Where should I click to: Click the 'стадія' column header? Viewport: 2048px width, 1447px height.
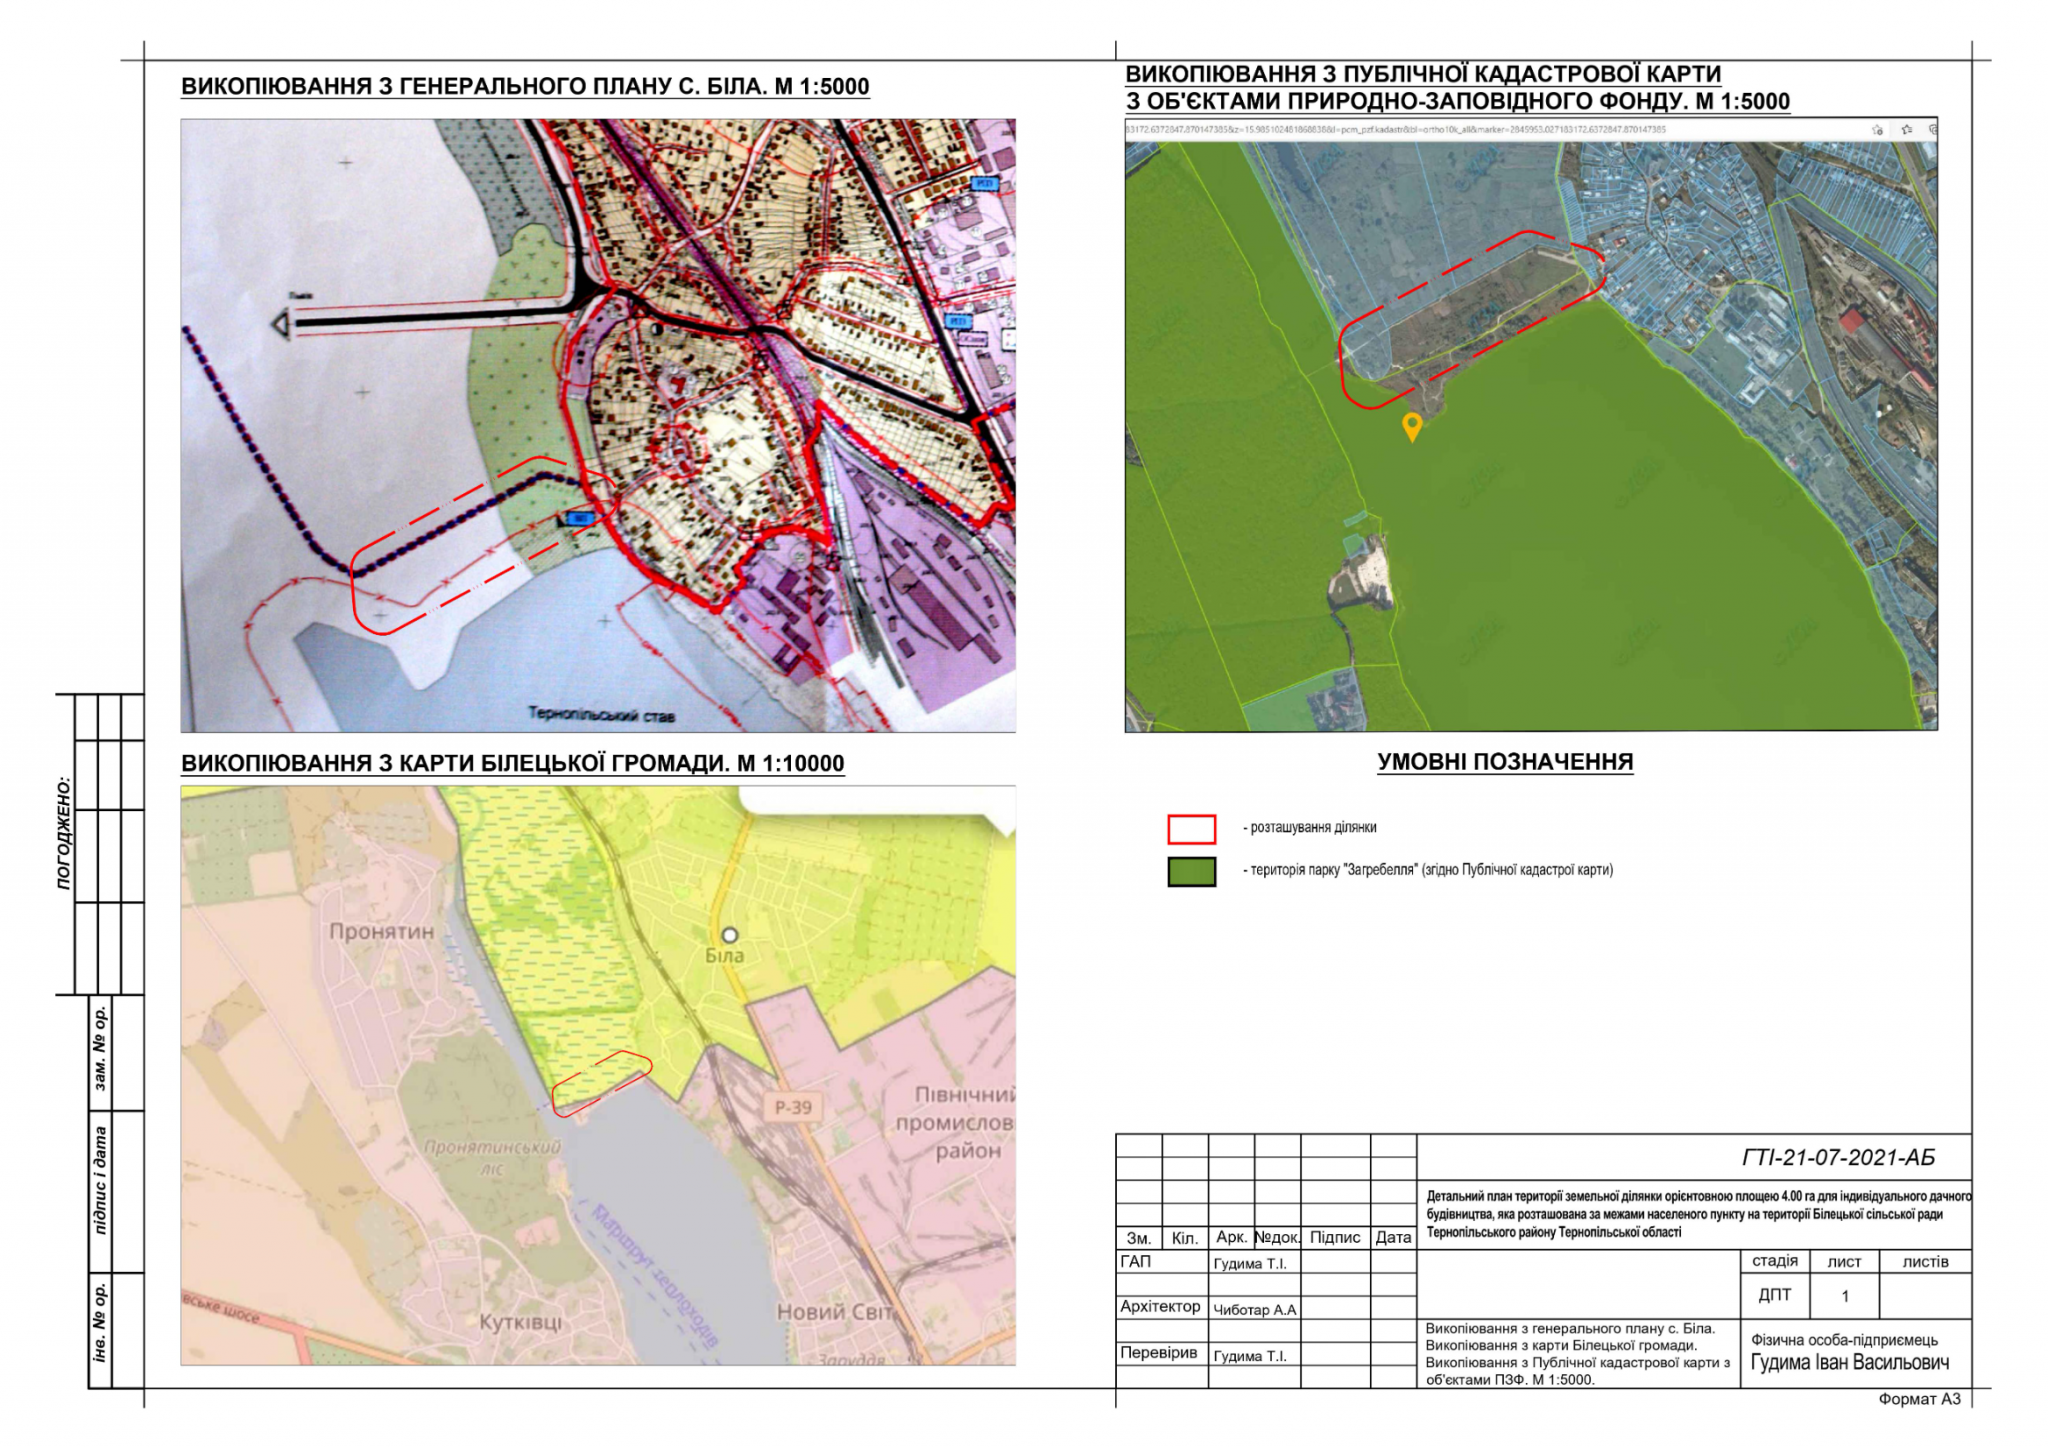[x=1774, y=1261]
